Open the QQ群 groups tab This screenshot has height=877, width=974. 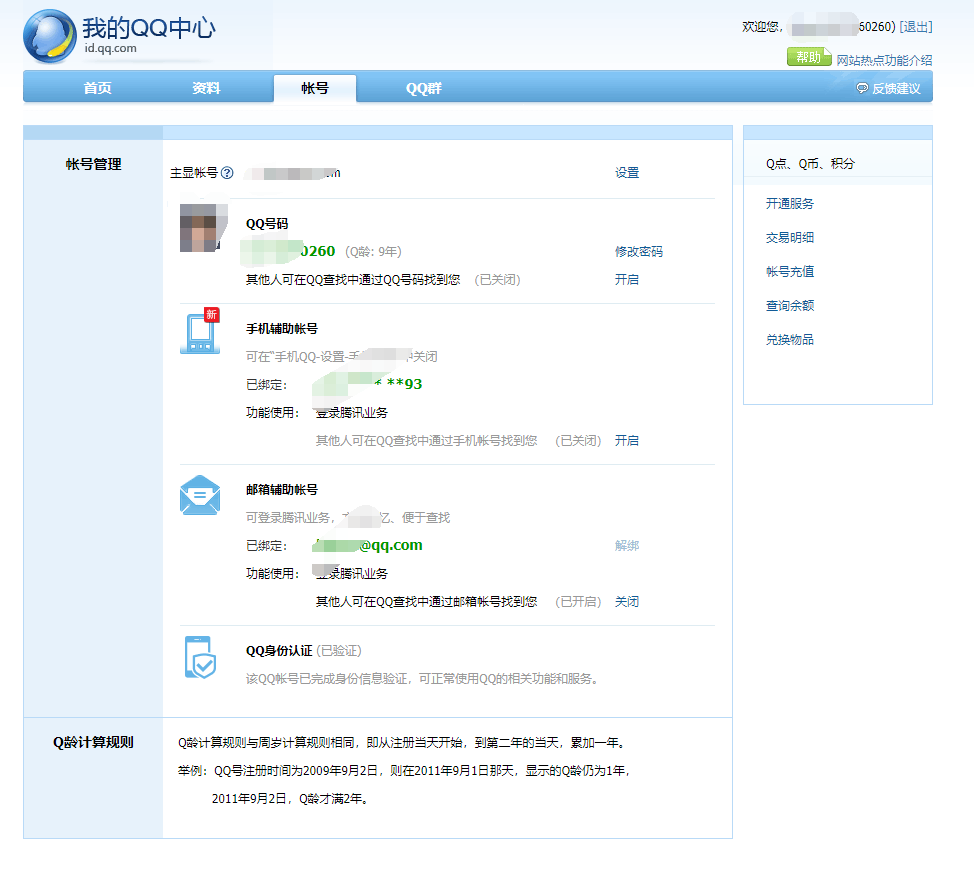423,88
